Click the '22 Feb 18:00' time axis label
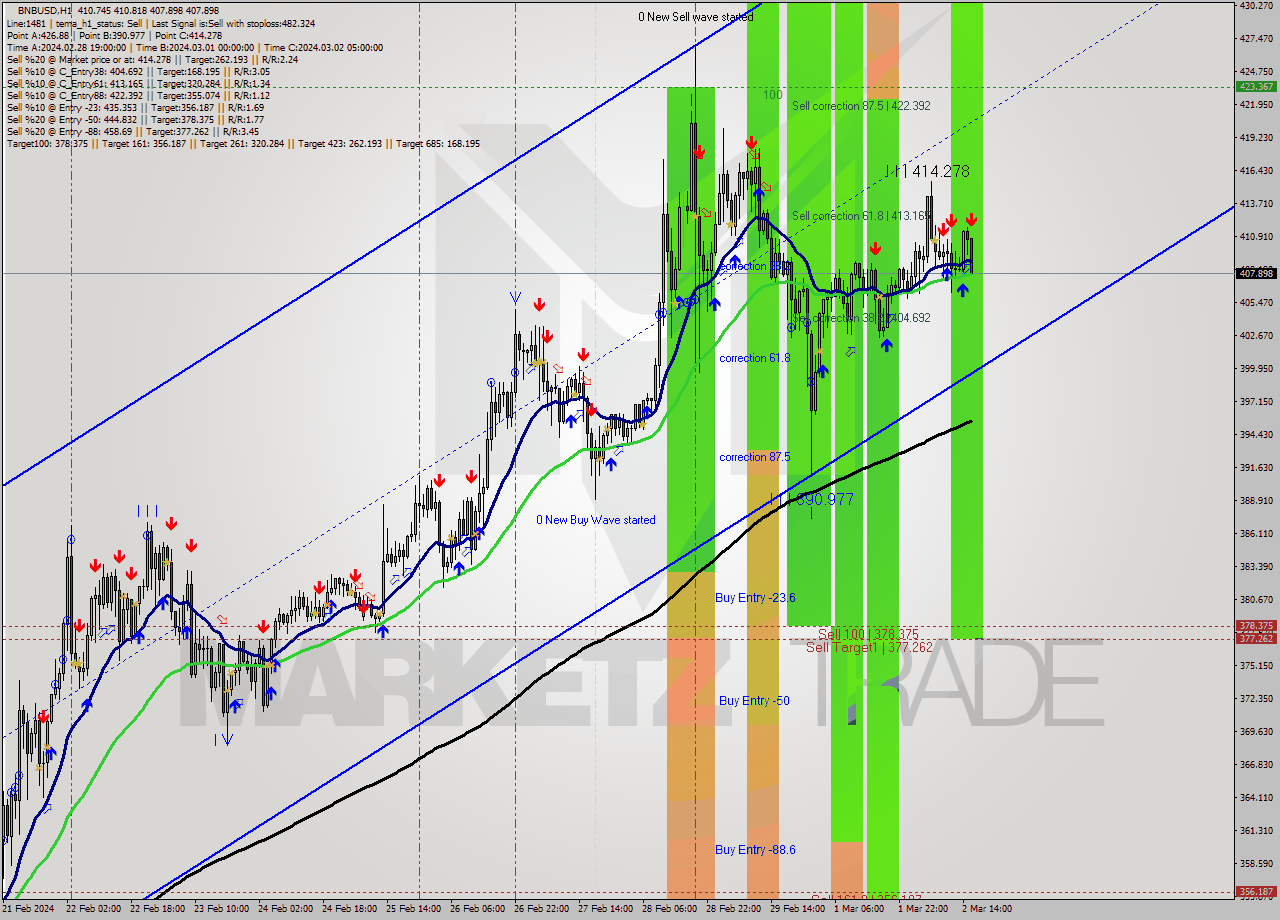The width and height of the screenshot is (1280, 920). point(156,909)
